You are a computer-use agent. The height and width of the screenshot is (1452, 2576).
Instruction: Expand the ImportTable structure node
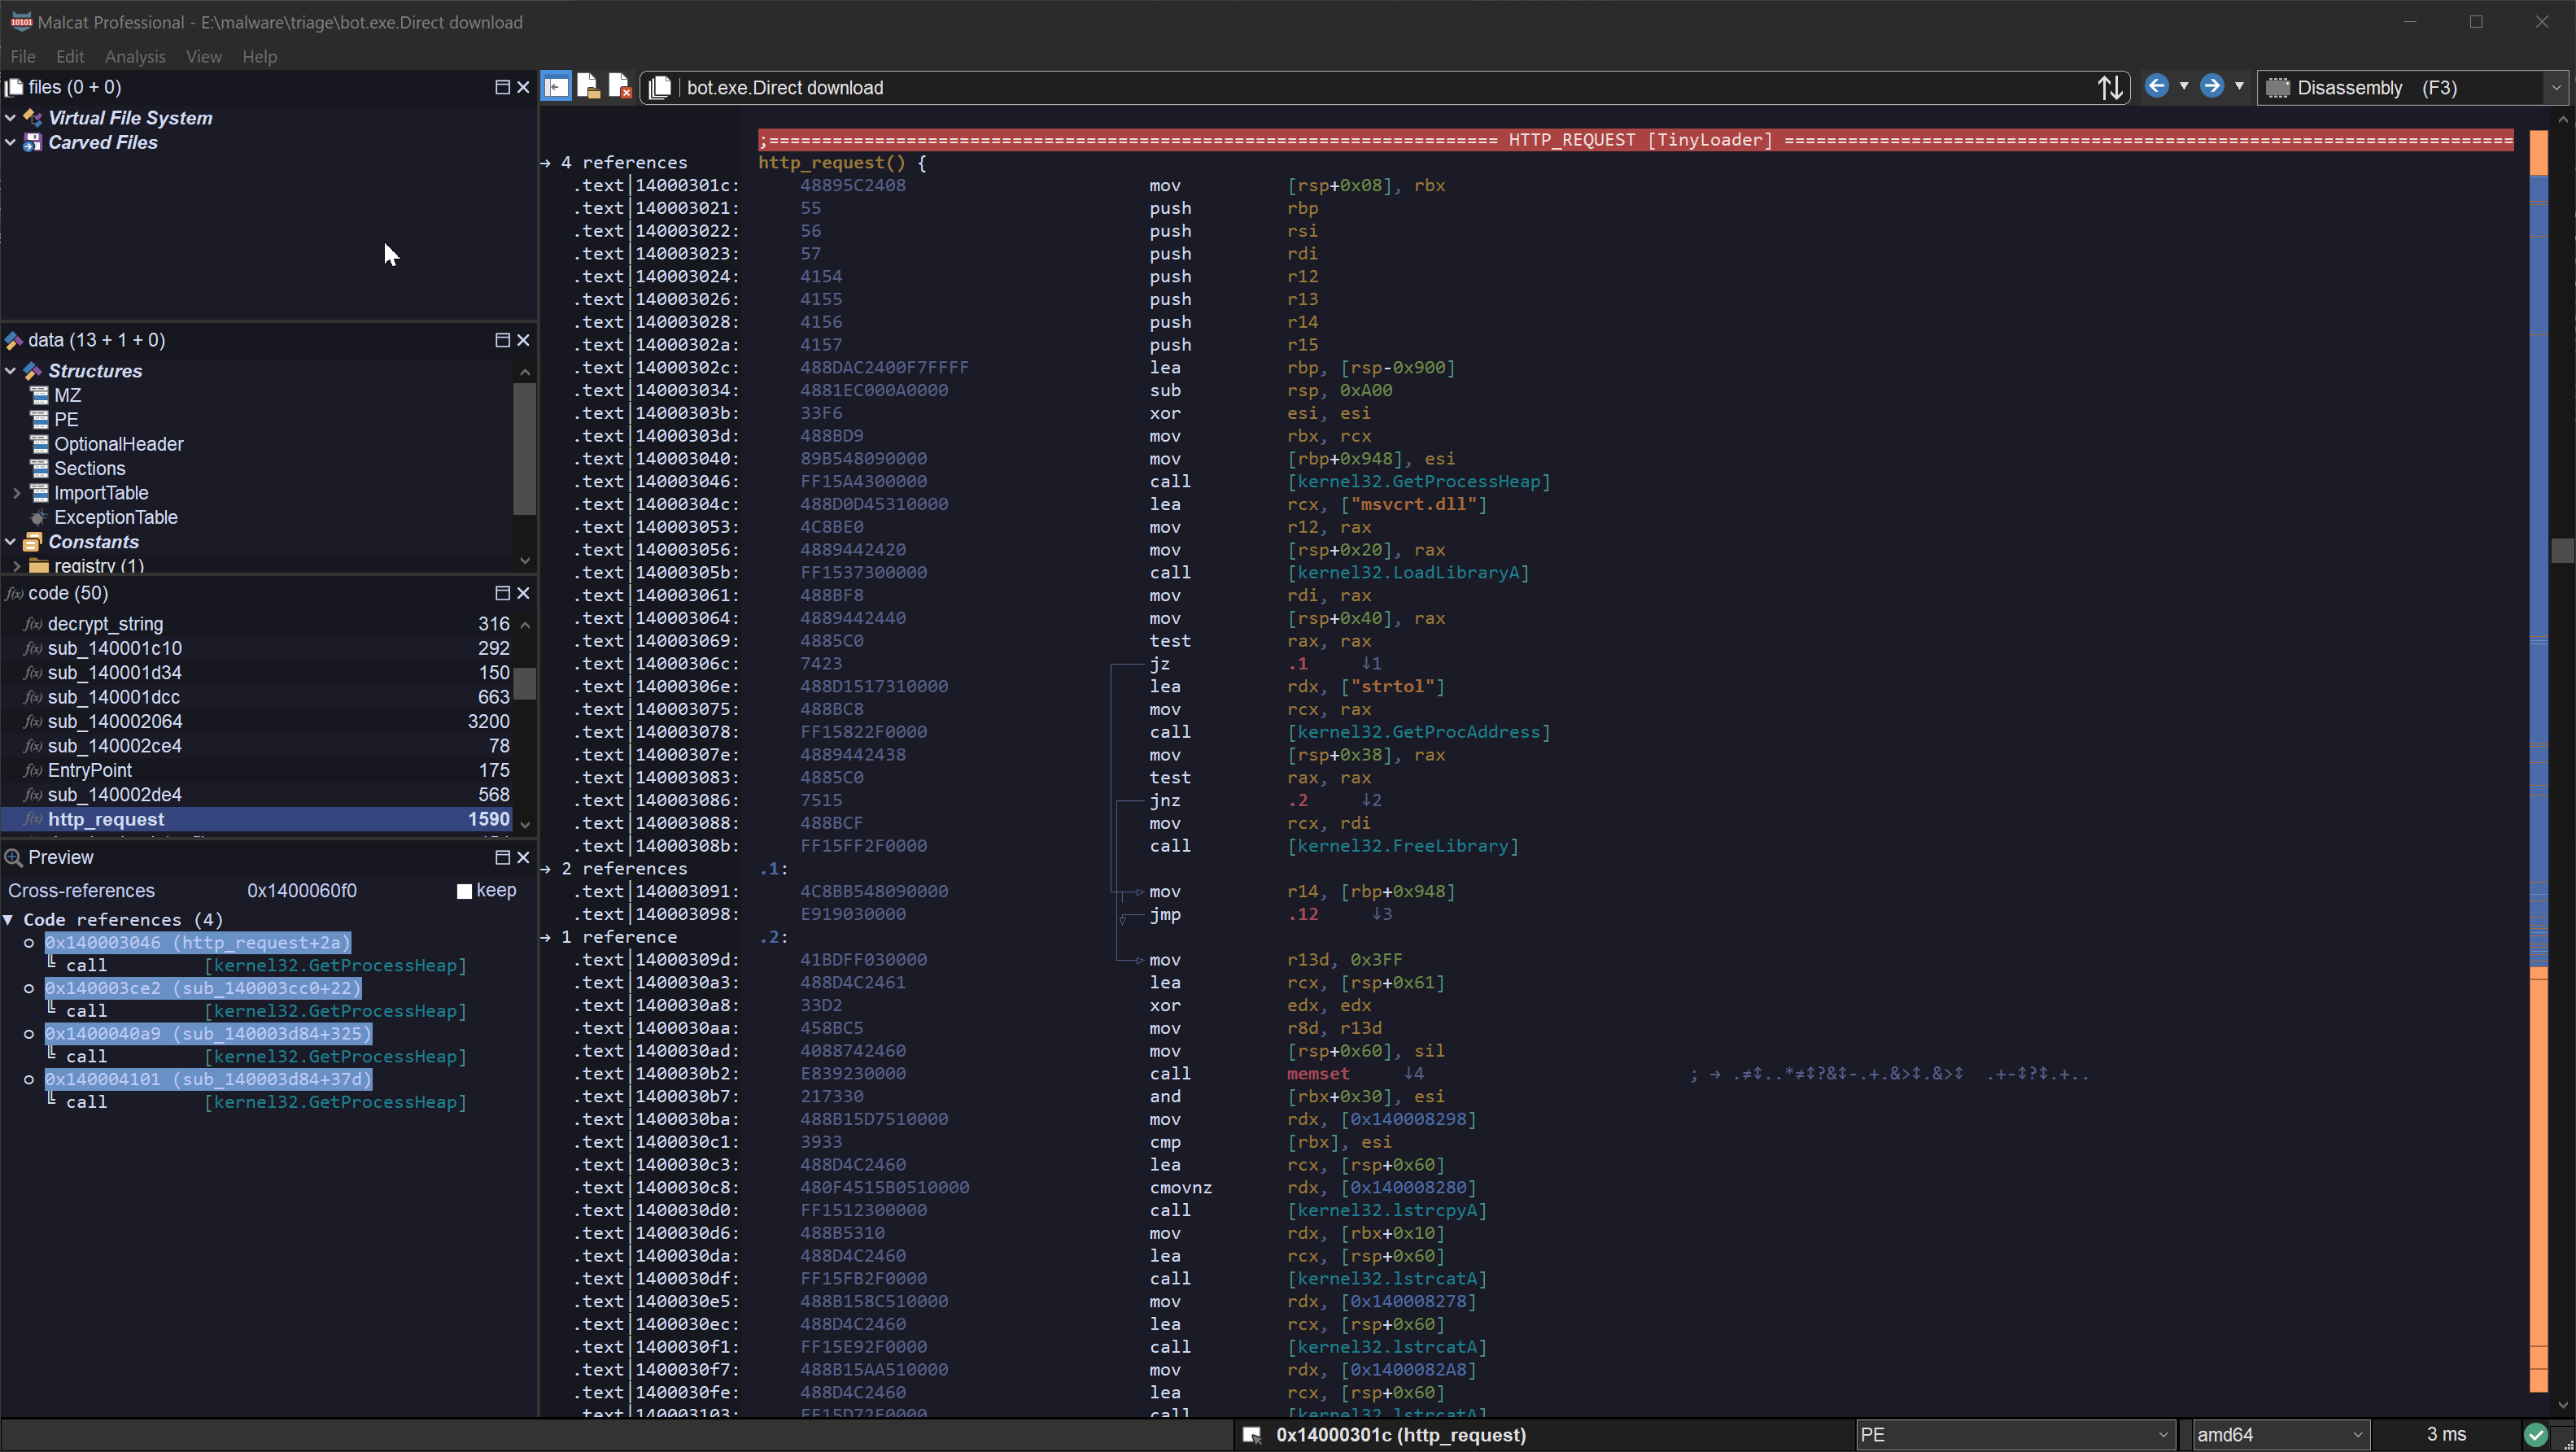click(x=17, y=492)
